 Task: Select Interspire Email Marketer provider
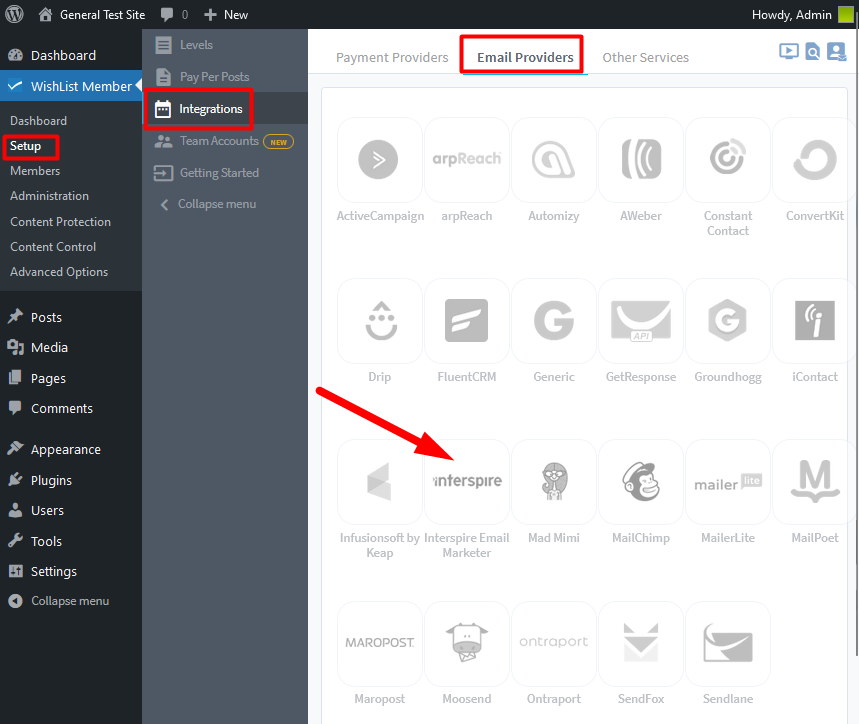(x=467, y=482)
